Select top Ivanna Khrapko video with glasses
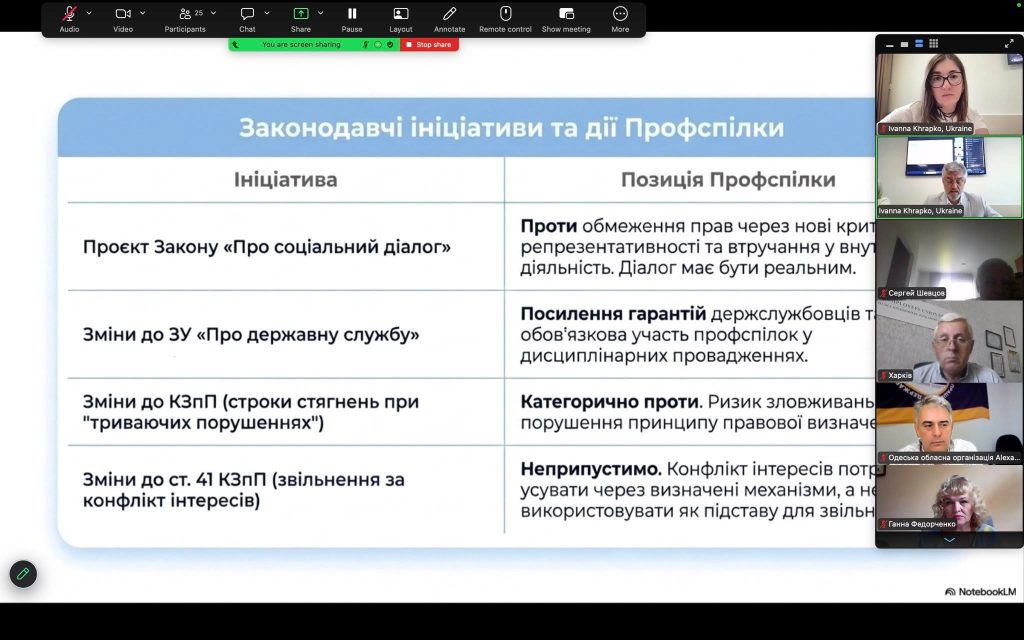1024x640 pixels. coord(950,94)
